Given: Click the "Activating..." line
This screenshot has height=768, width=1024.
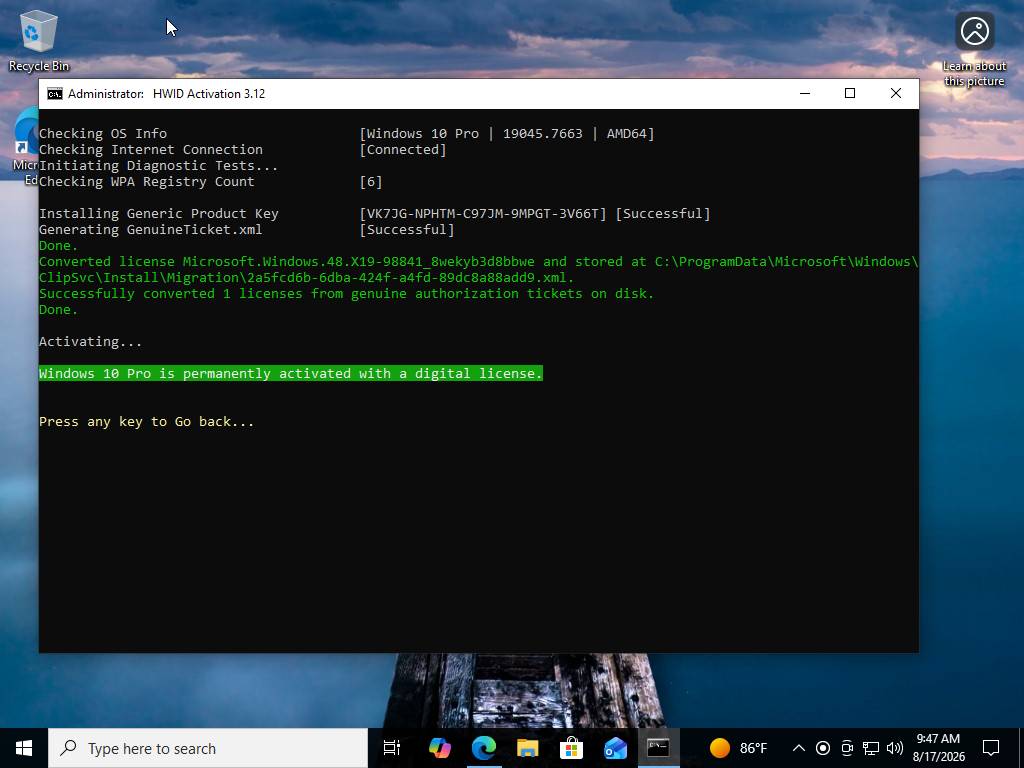Looking at the screenshot, I should (x=90, y=342).
